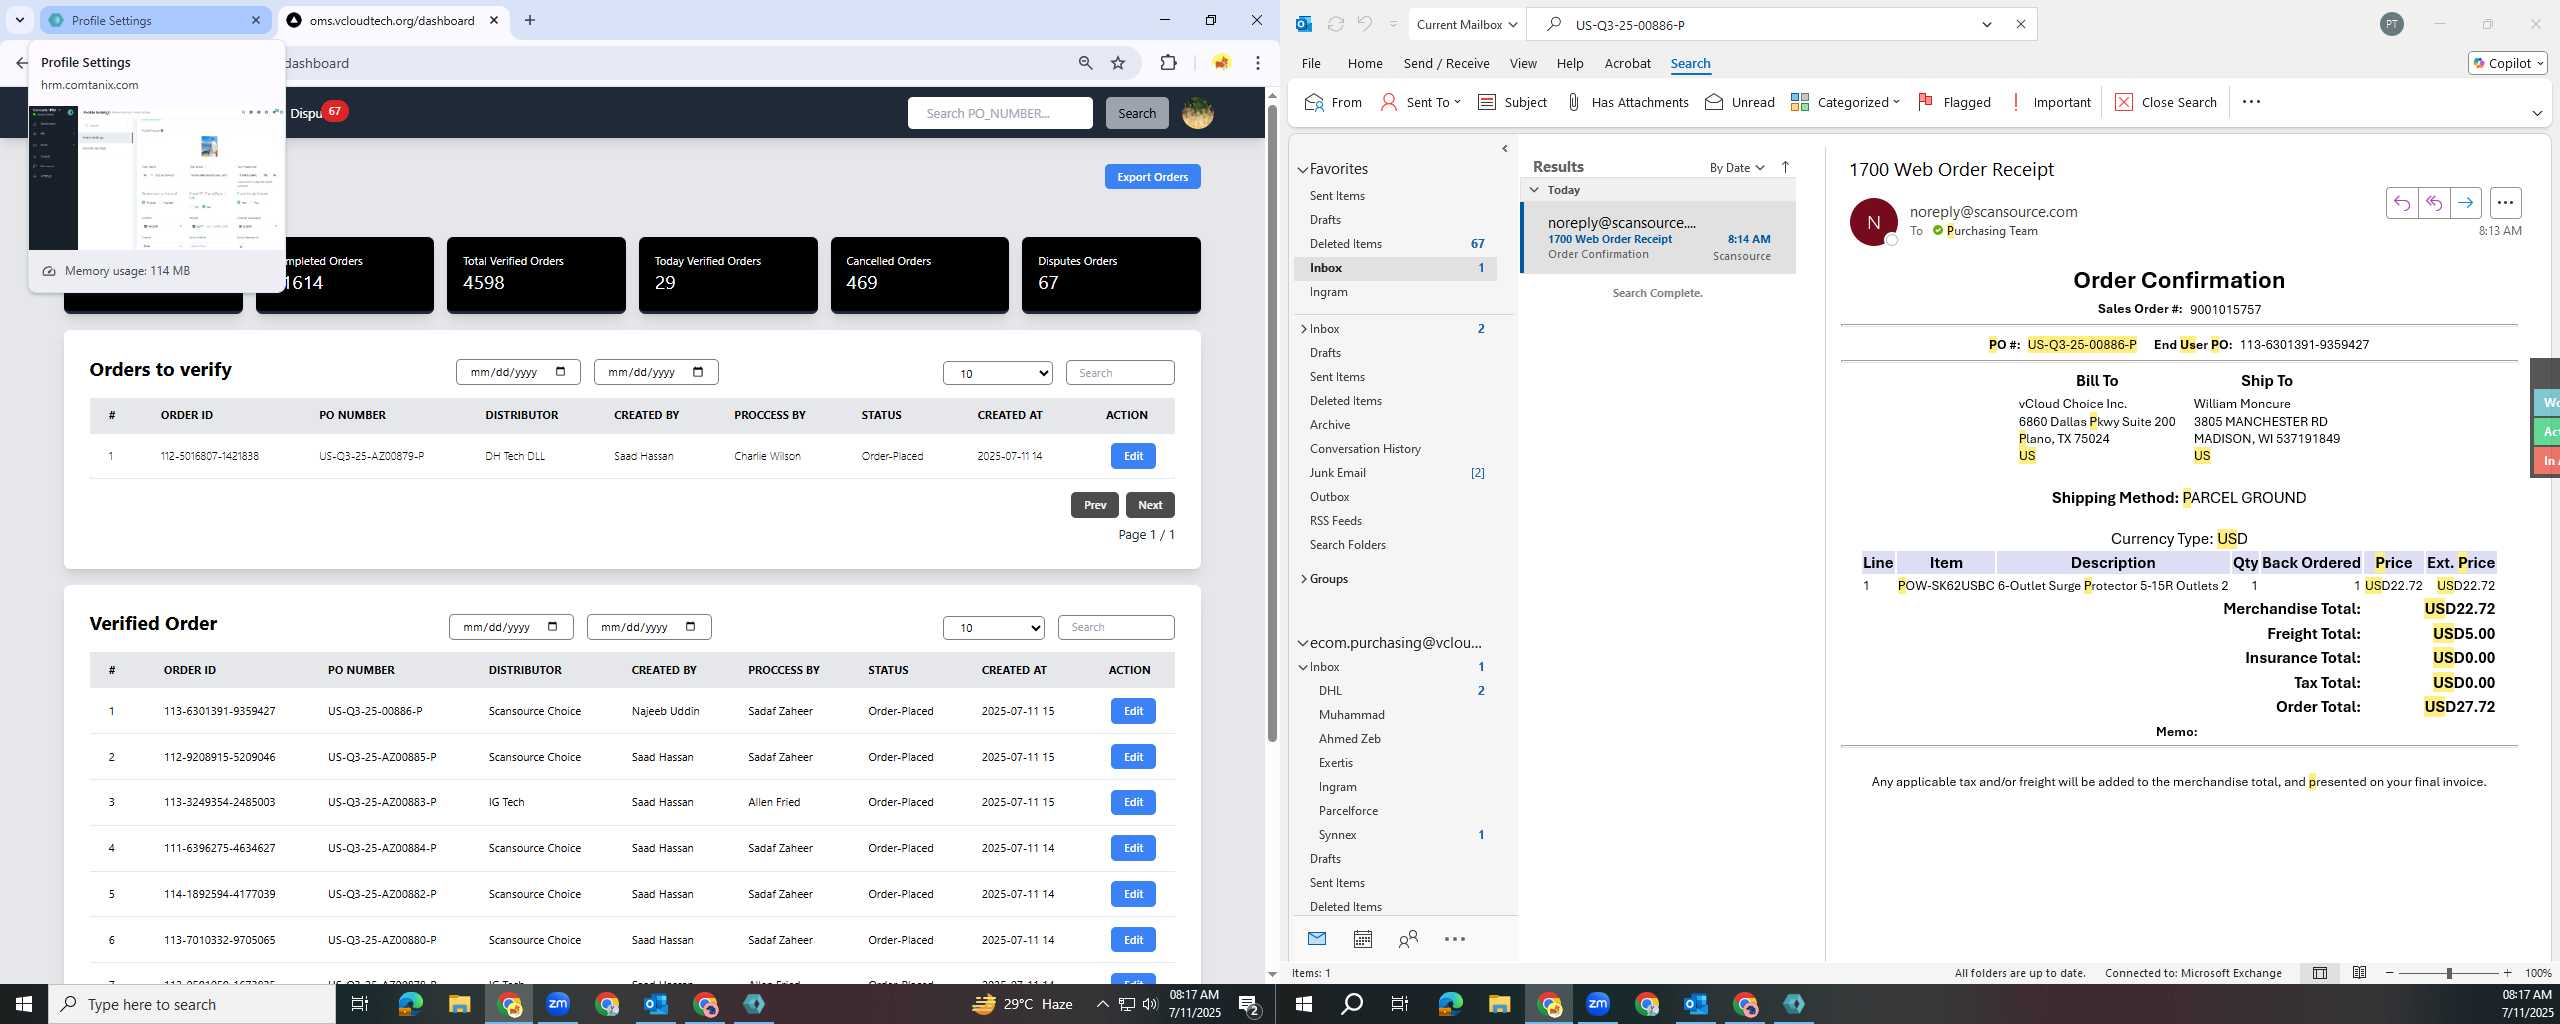Screen dimensions: 2560x1024
Task: Open Zoom from the left taskbar
Action: (558, 1004)
